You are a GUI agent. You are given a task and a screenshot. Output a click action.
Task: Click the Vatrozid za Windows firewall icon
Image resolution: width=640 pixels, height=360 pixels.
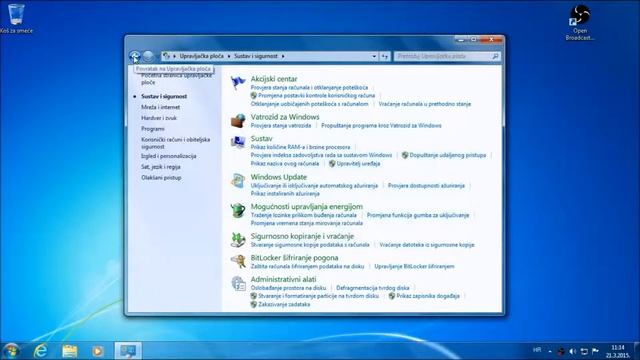point(238,121)
